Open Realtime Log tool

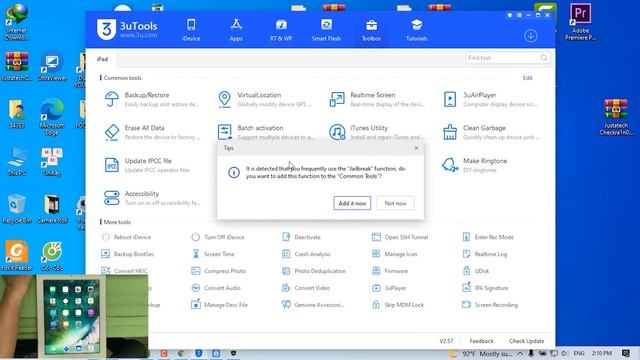485,254
